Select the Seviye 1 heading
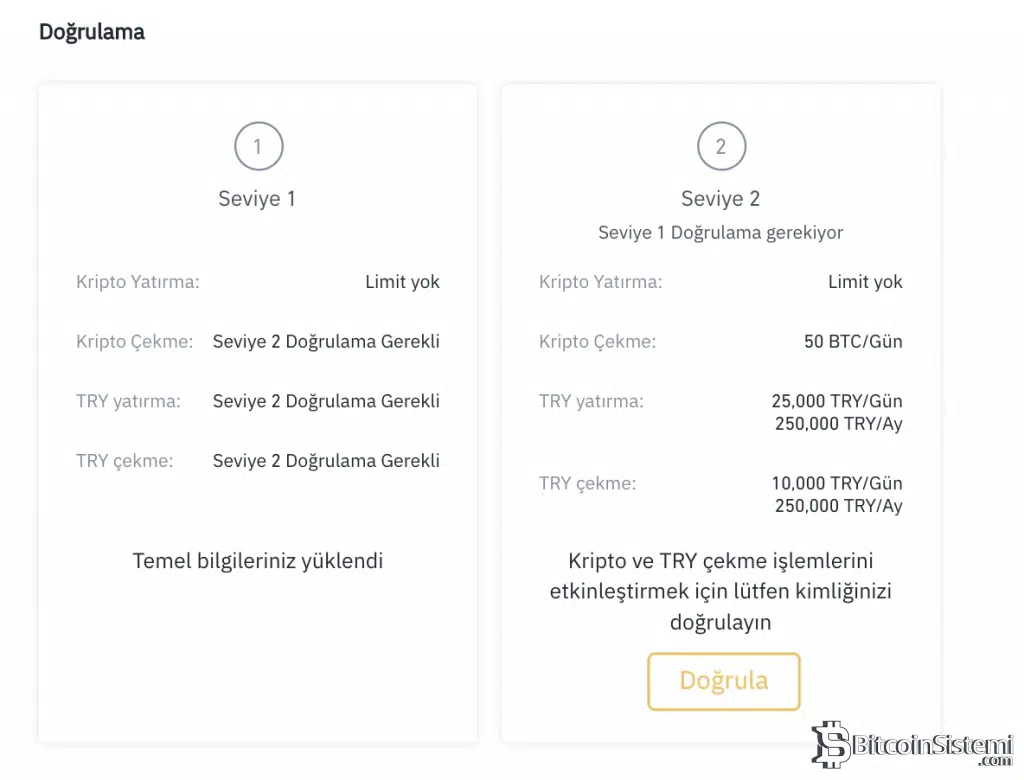This screenshot has height=780, width=1024. [257, 198]
